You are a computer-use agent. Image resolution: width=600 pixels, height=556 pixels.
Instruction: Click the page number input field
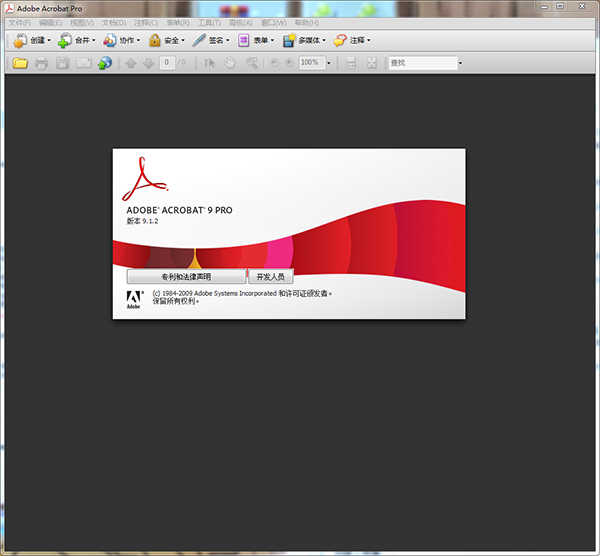coord(167,62)
